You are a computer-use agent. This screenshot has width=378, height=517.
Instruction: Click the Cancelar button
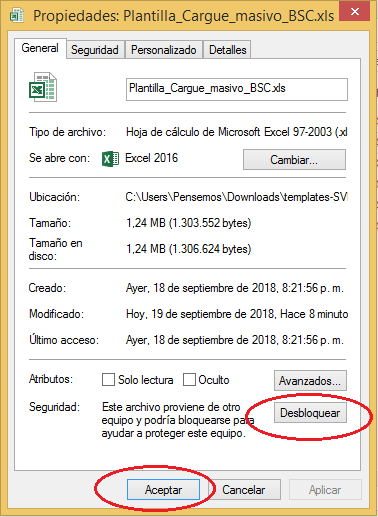coord(244,490)
